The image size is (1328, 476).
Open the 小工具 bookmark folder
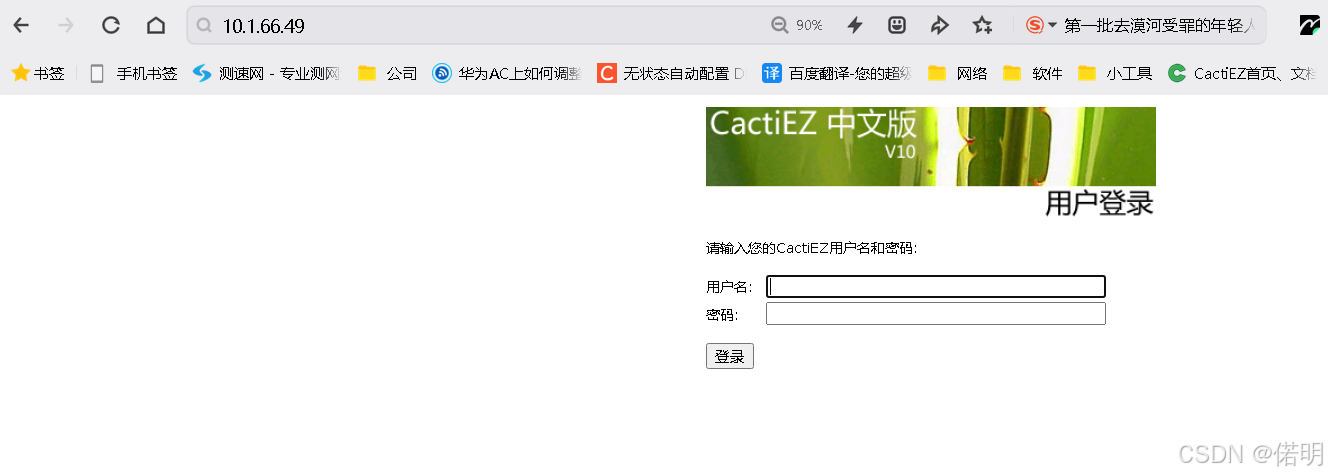pos(1115,73)
